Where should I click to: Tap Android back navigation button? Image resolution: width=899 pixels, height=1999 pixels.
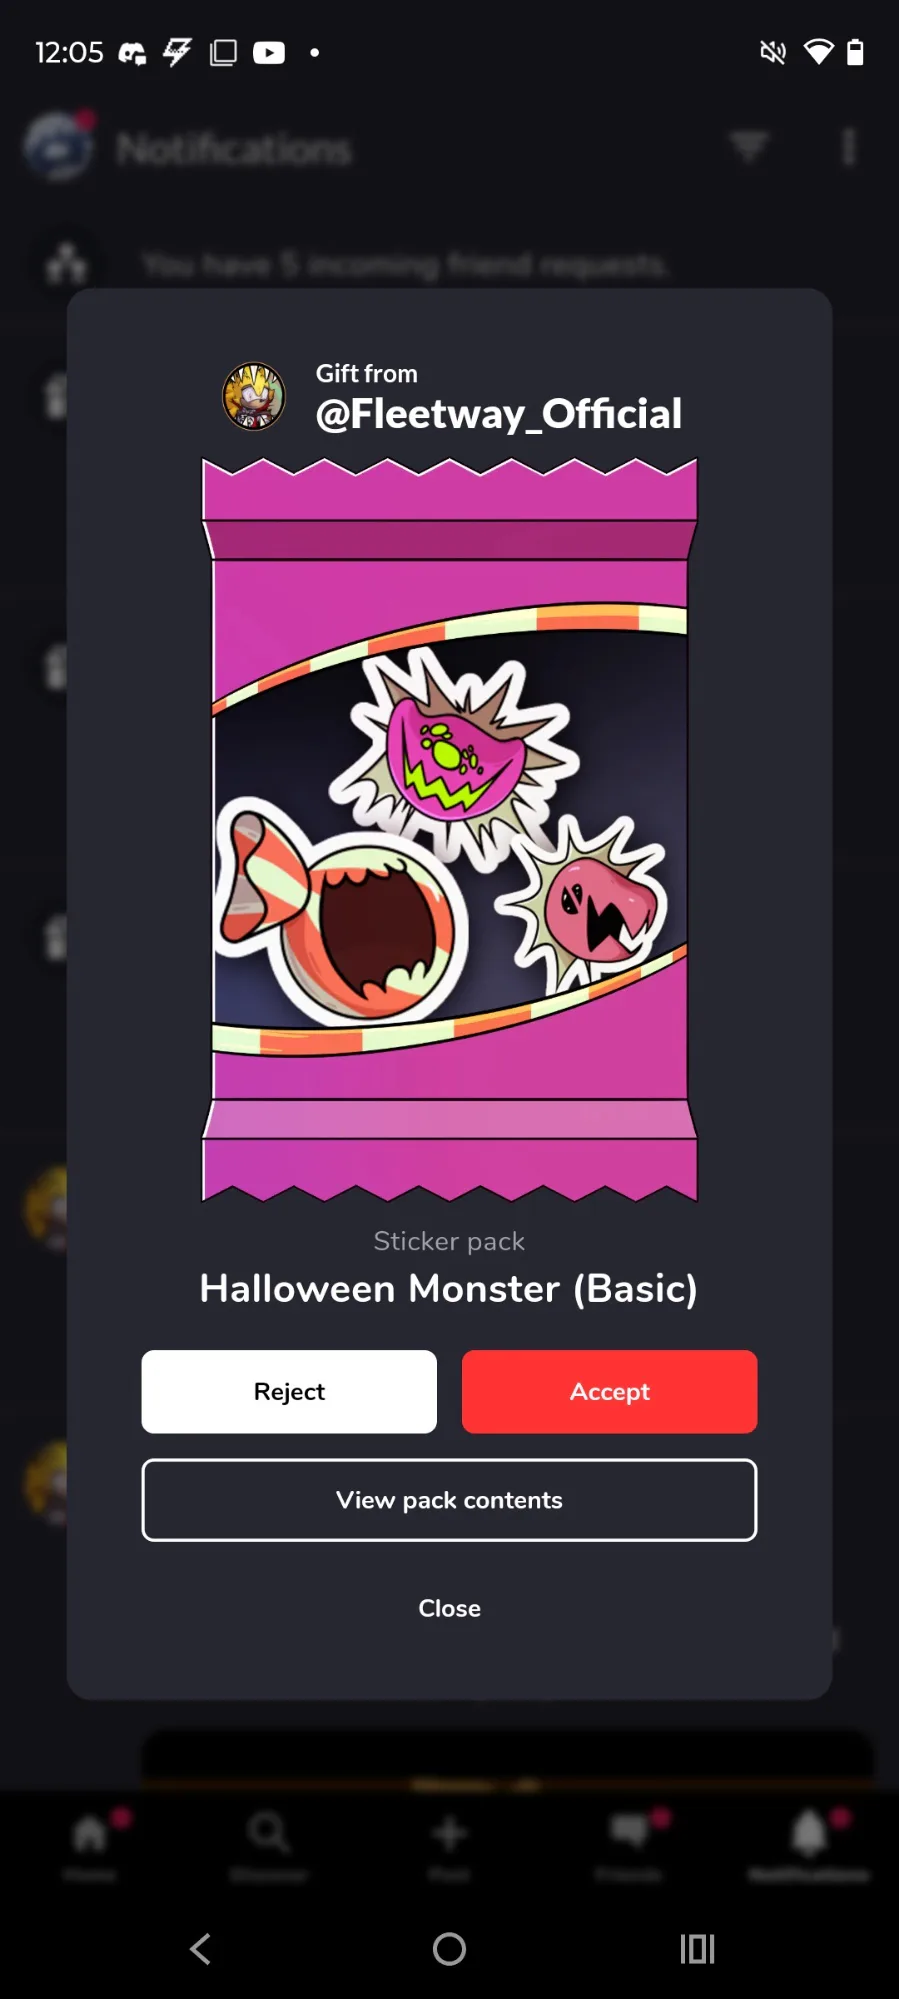pyautogui.click(x=201, y=1949)
